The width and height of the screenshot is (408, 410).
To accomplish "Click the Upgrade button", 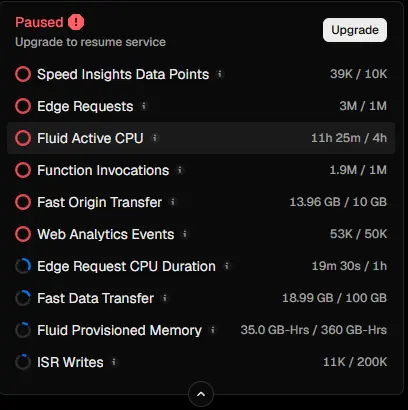I will [355, 30].
